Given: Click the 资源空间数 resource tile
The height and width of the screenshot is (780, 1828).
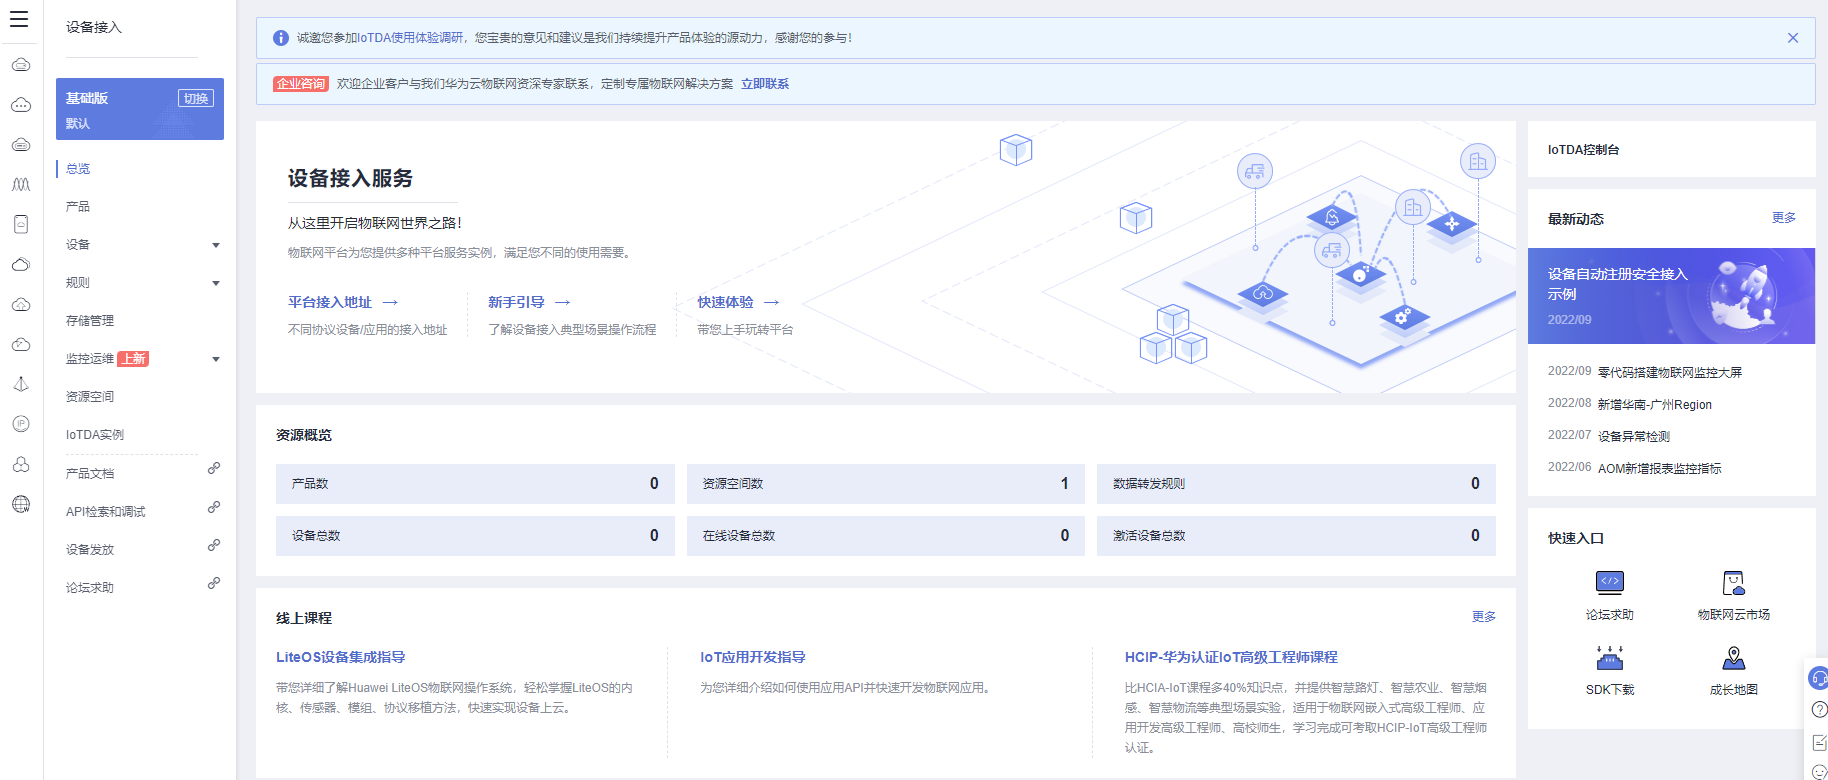Looking at the screenshot, I should (x=886, y=484).
